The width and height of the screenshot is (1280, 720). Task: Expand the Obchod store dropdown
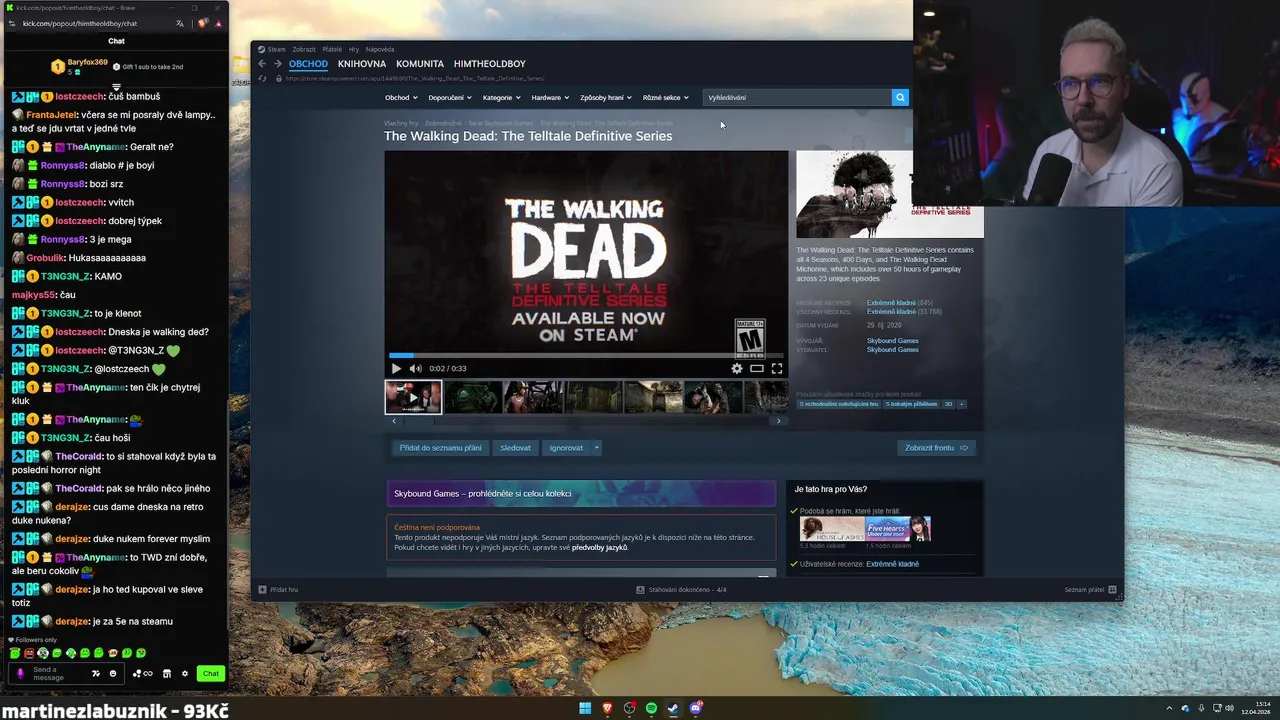pos(401,97)
